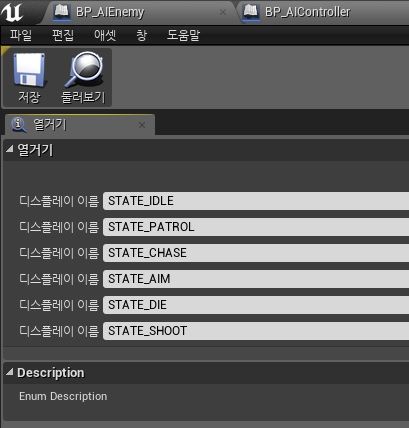Close the 열거기 panel tab

pos(142,125)
